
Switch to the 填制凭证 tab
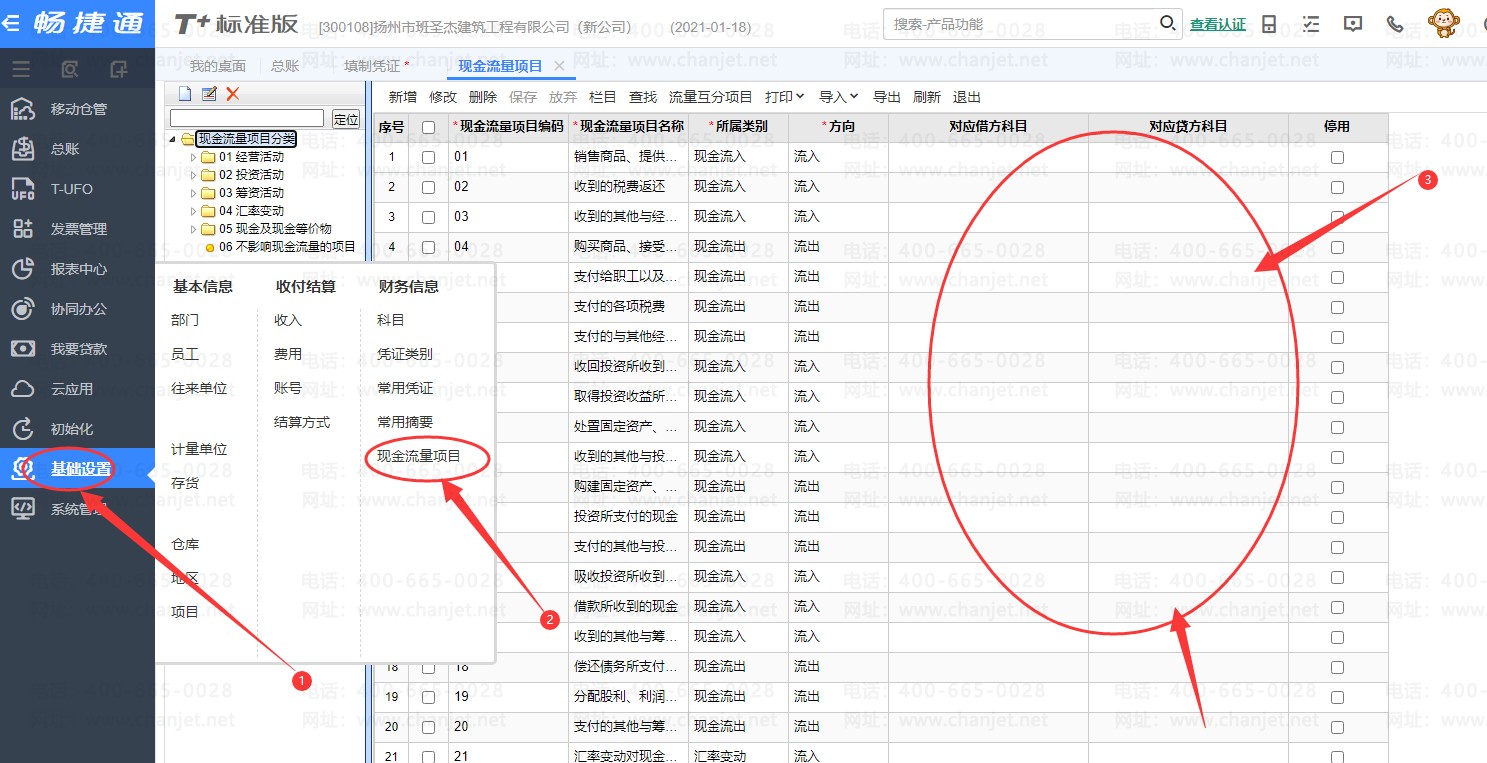(376, 66)
